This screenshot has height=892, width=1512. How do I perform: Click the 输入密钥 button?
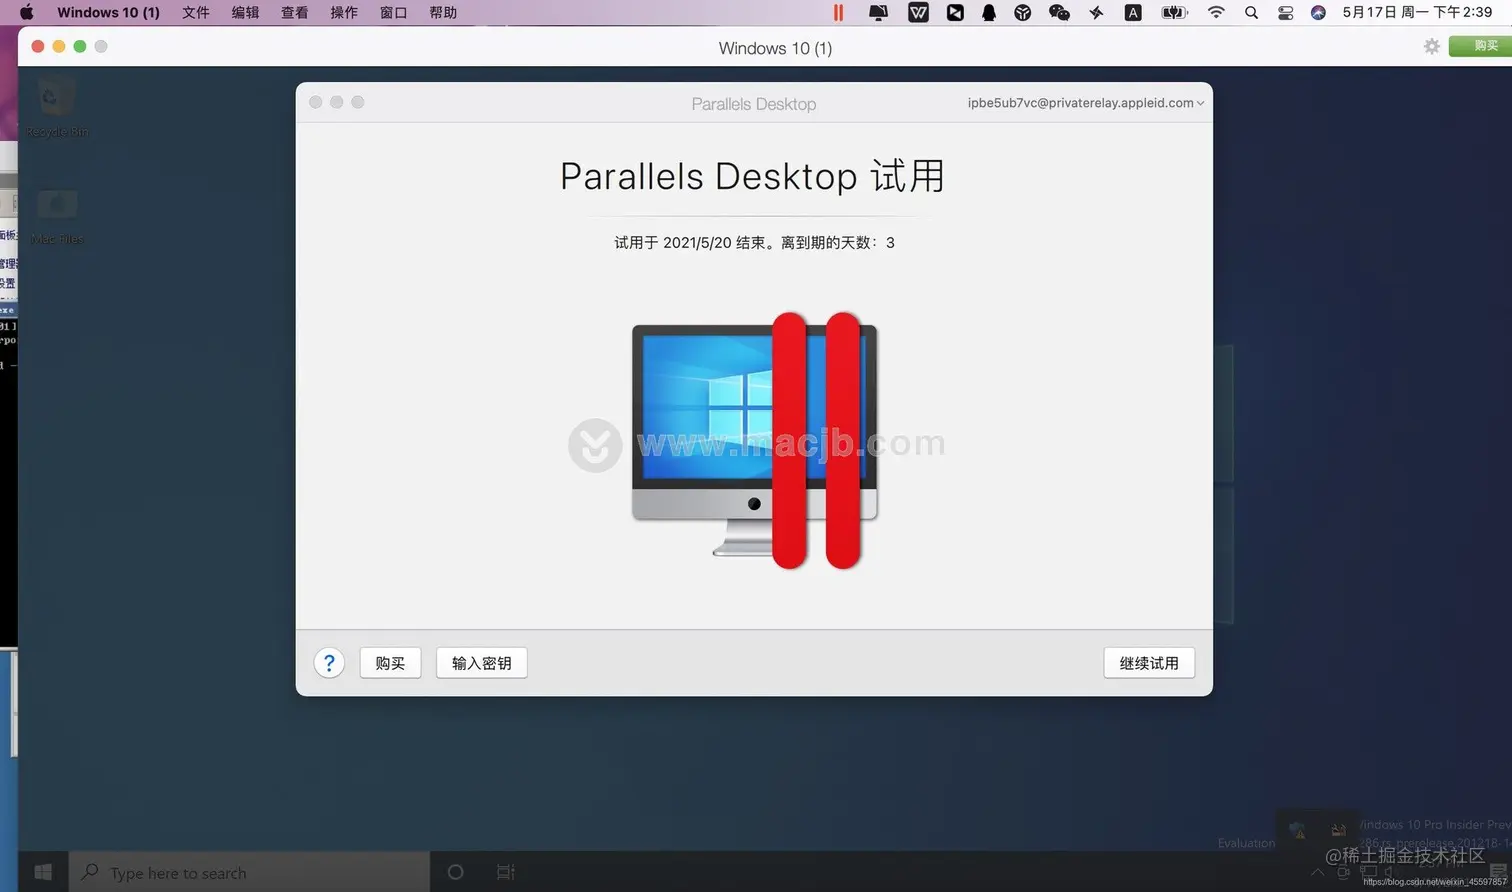coord(481,663)
